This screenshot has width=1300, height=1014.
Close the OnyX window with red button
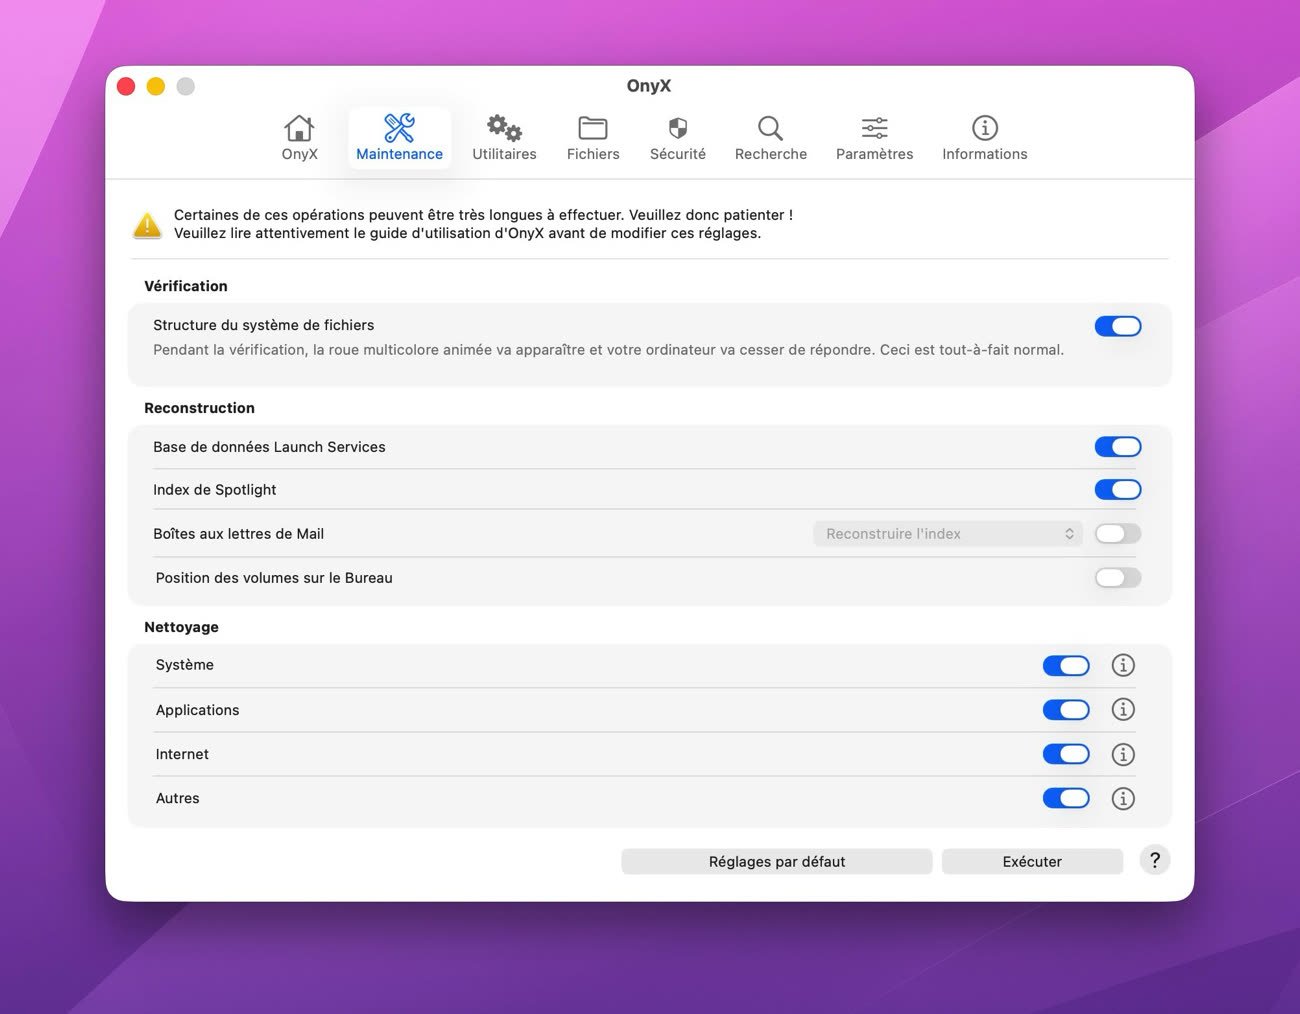click(126, 86)
